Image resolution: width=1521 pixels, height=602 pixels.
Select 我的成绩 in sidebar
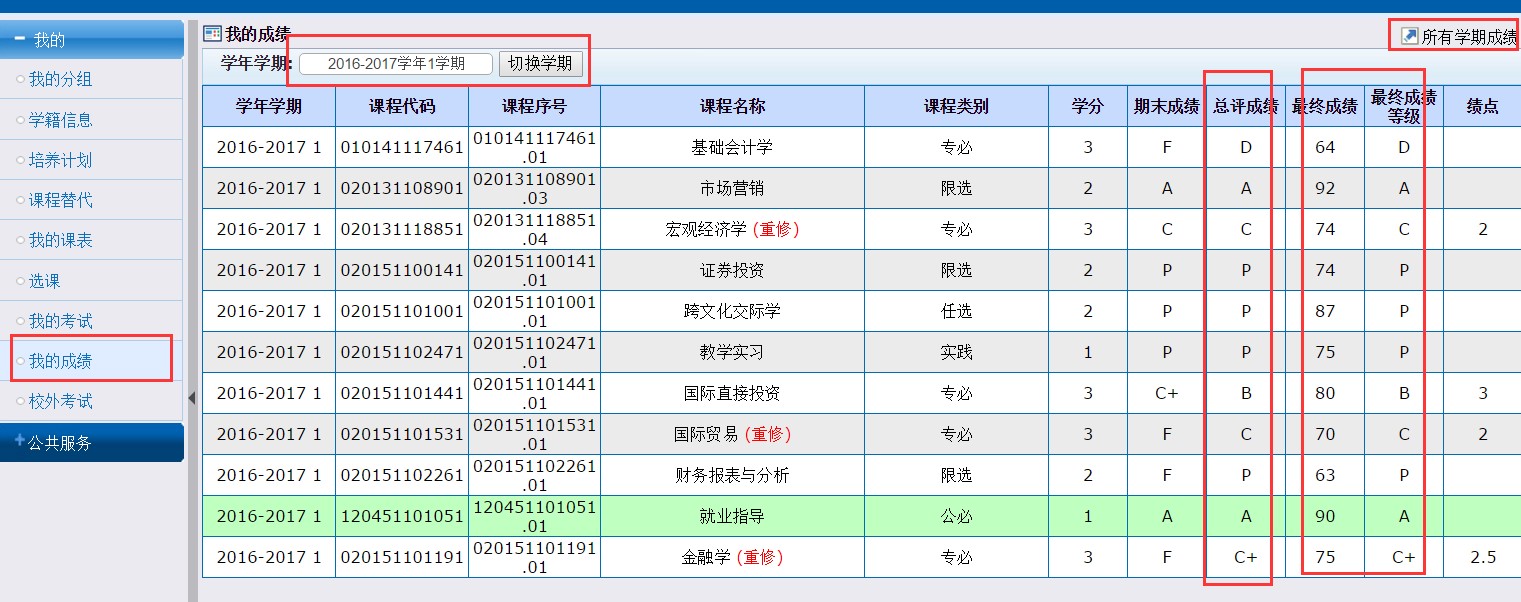coord(60,361)
